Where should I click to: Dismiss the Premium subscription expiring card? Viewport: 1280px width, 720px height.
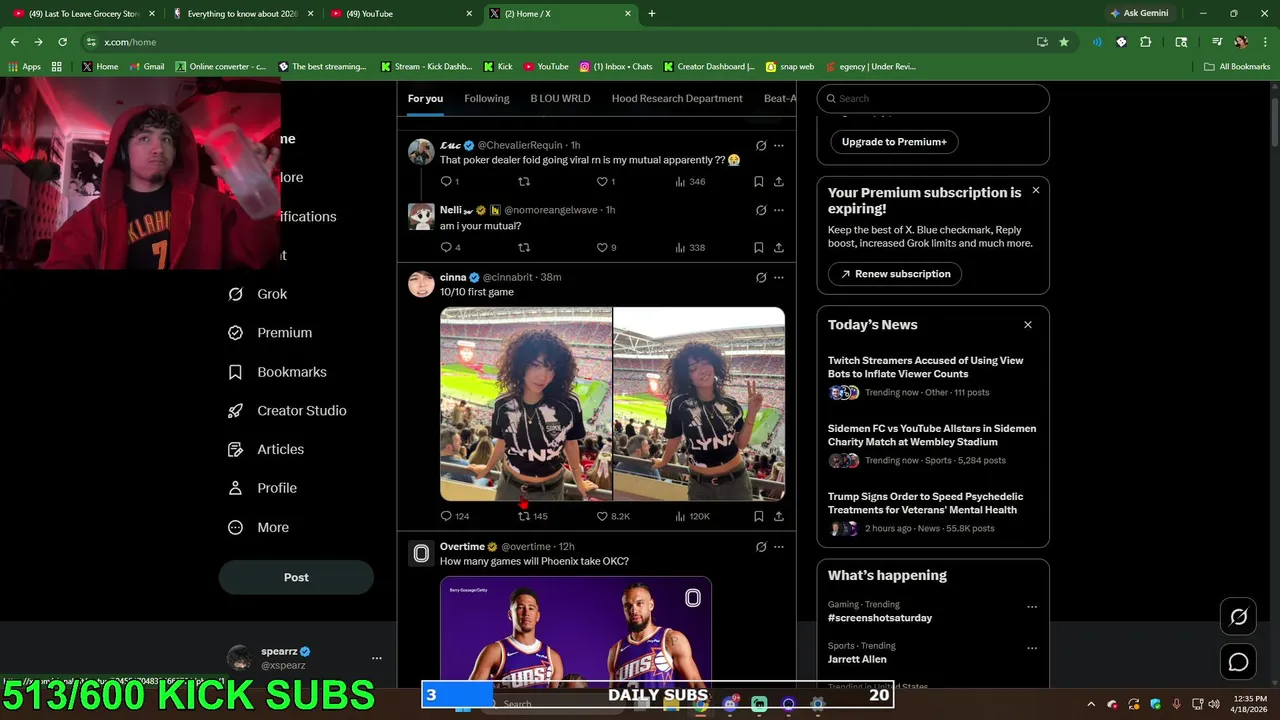point(1035,190)
